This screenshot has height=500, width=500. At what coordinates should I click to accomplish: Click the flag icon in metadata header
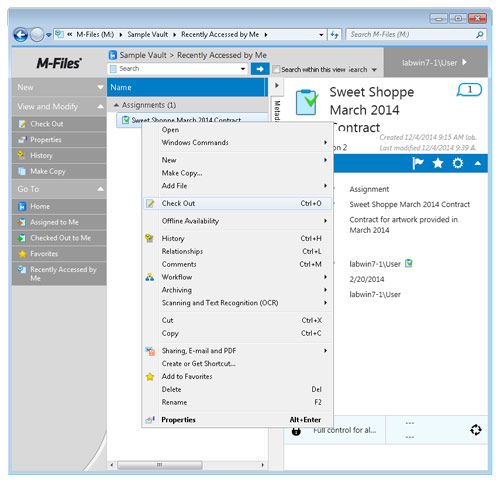coord(417,163)
